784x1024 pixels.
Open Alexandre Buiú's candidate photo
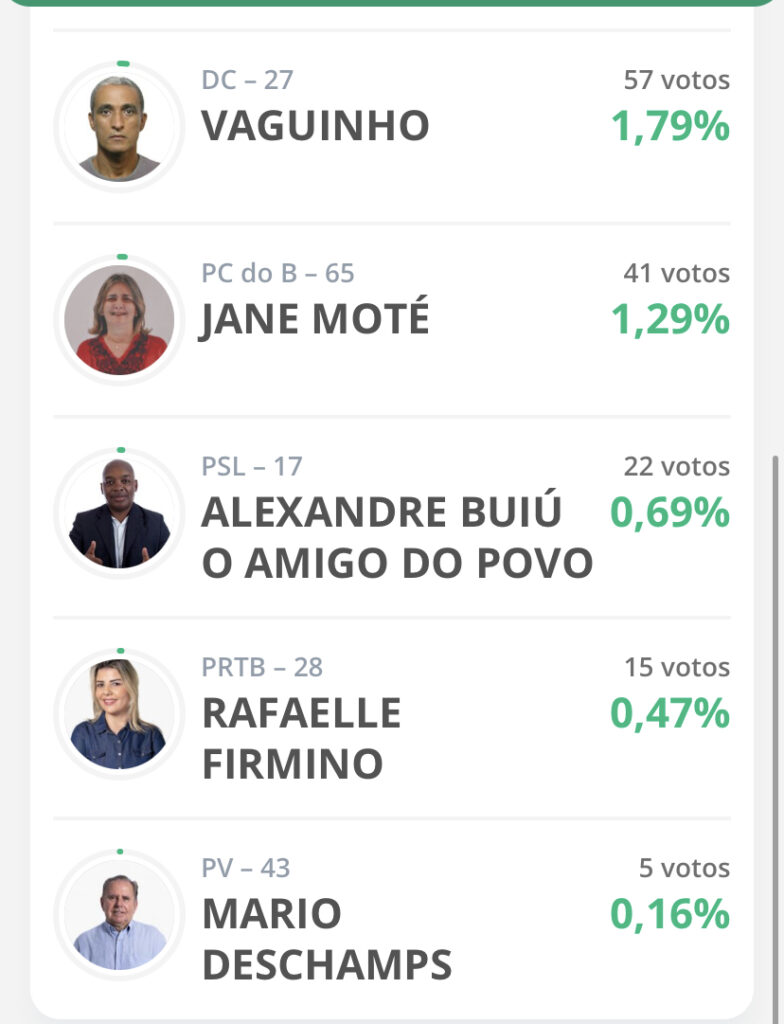[120, 513]
